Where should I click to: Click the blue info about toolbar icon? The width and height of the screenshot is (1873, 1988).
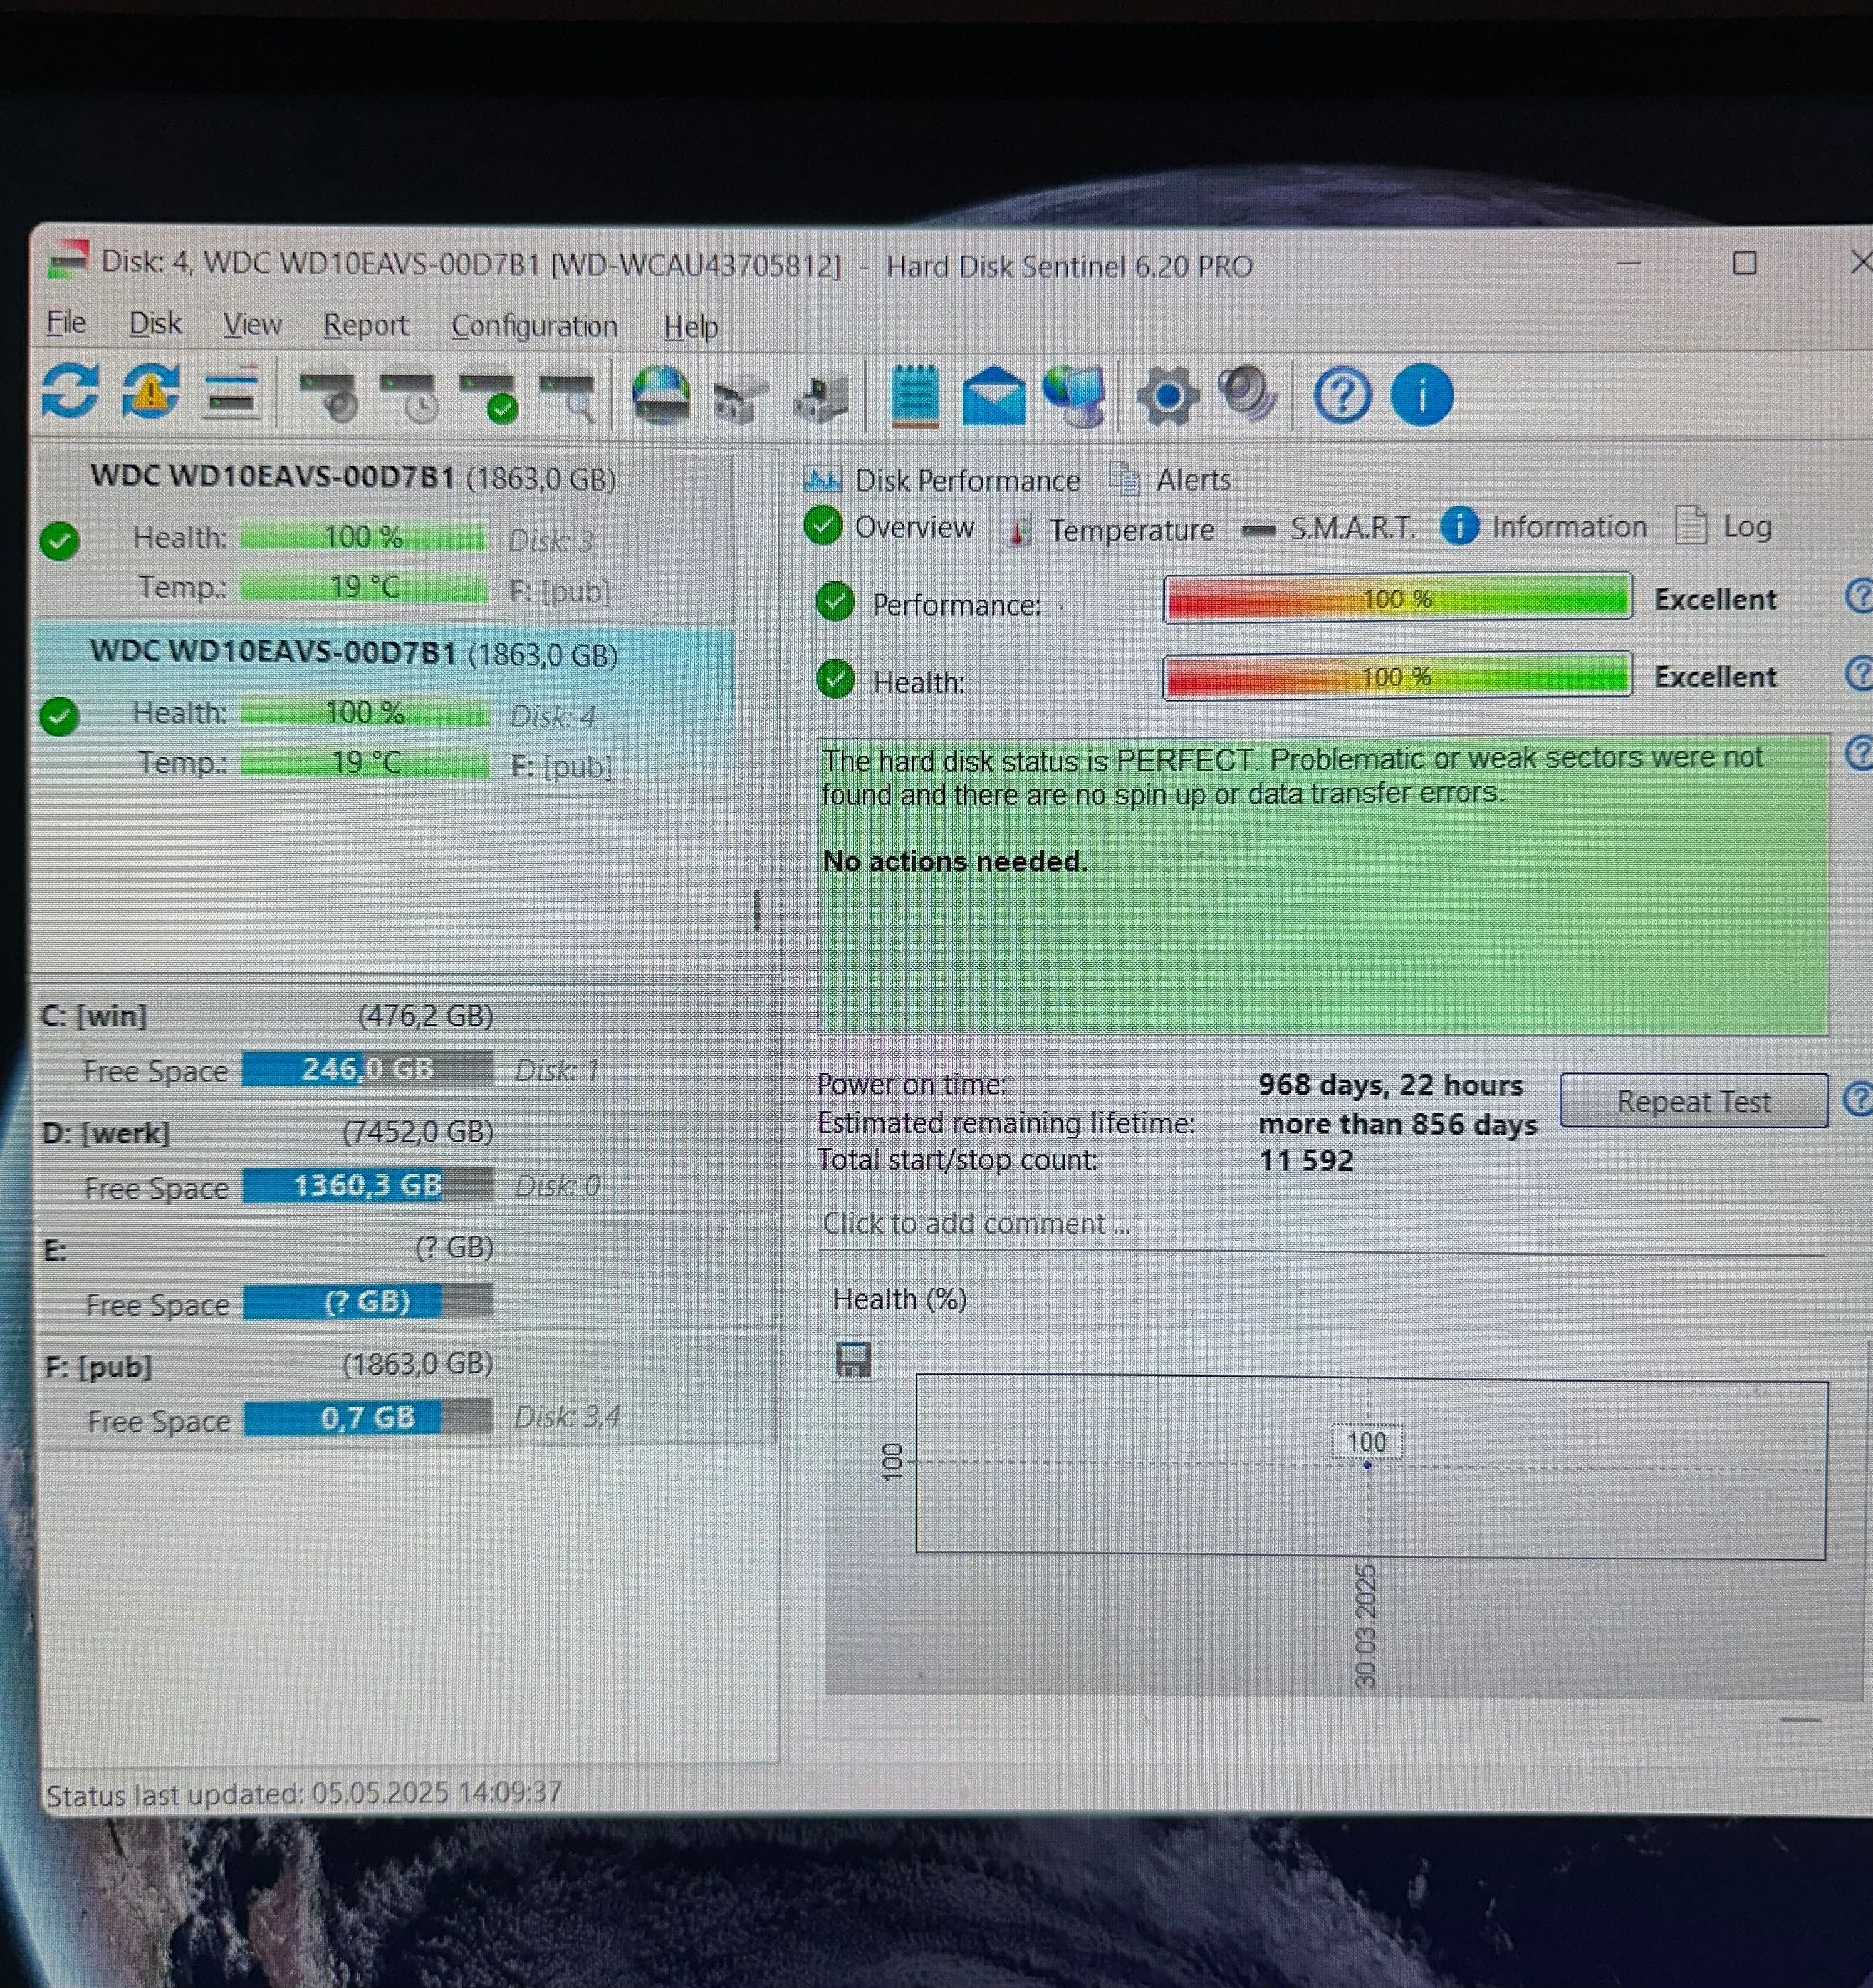pos(1421,395)
